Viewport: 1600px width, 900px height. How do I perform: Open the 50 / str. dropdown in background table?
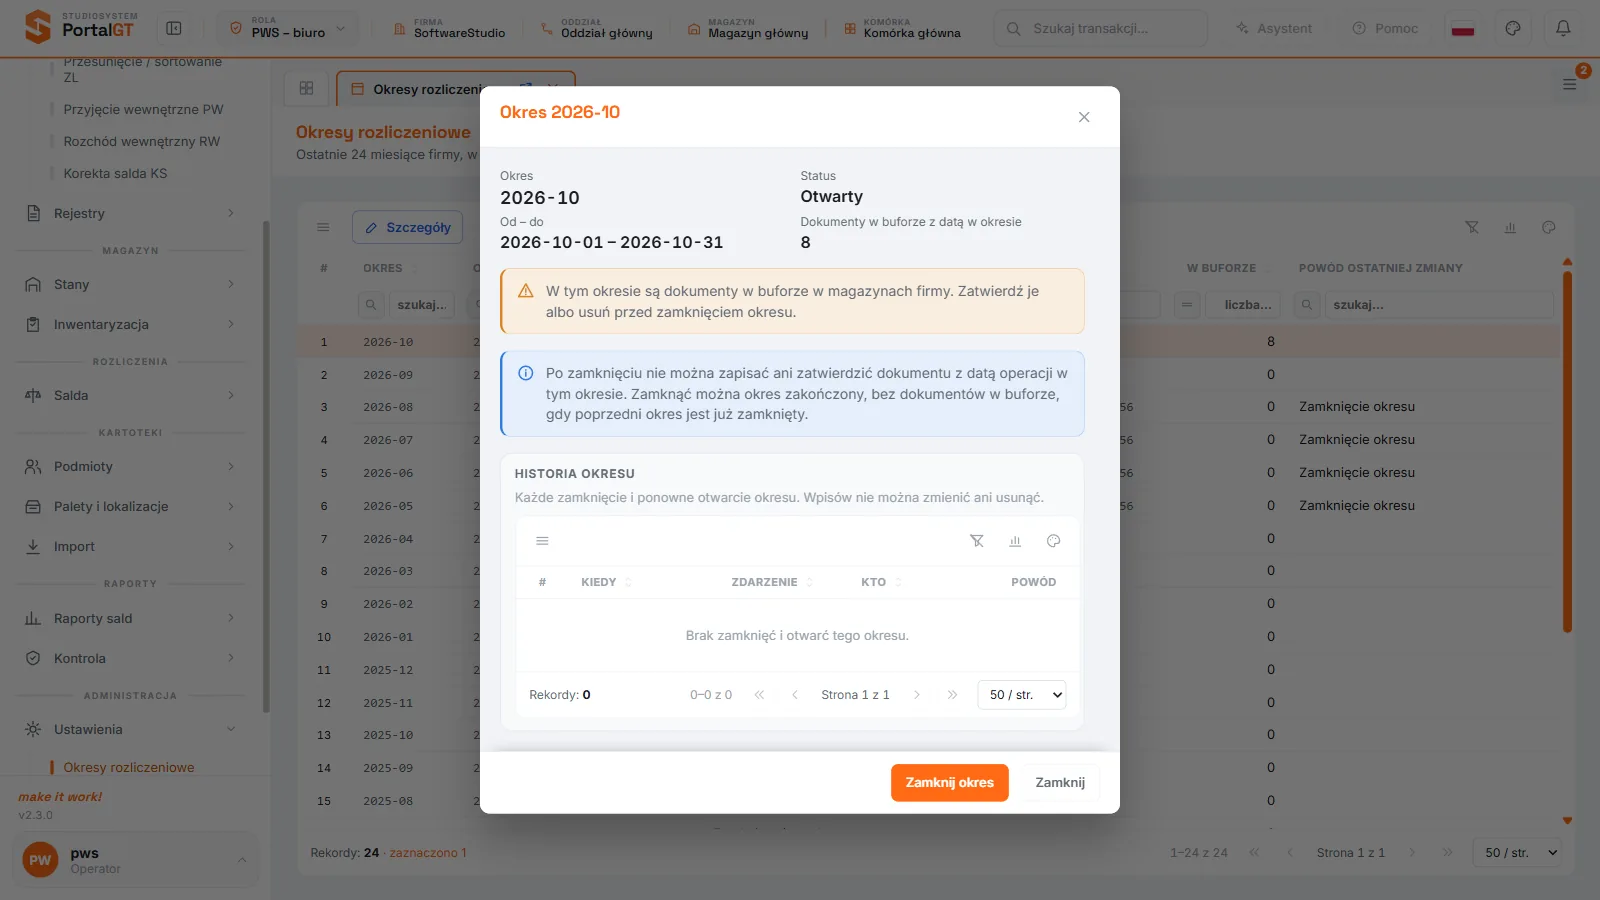tap(1517, 853)
